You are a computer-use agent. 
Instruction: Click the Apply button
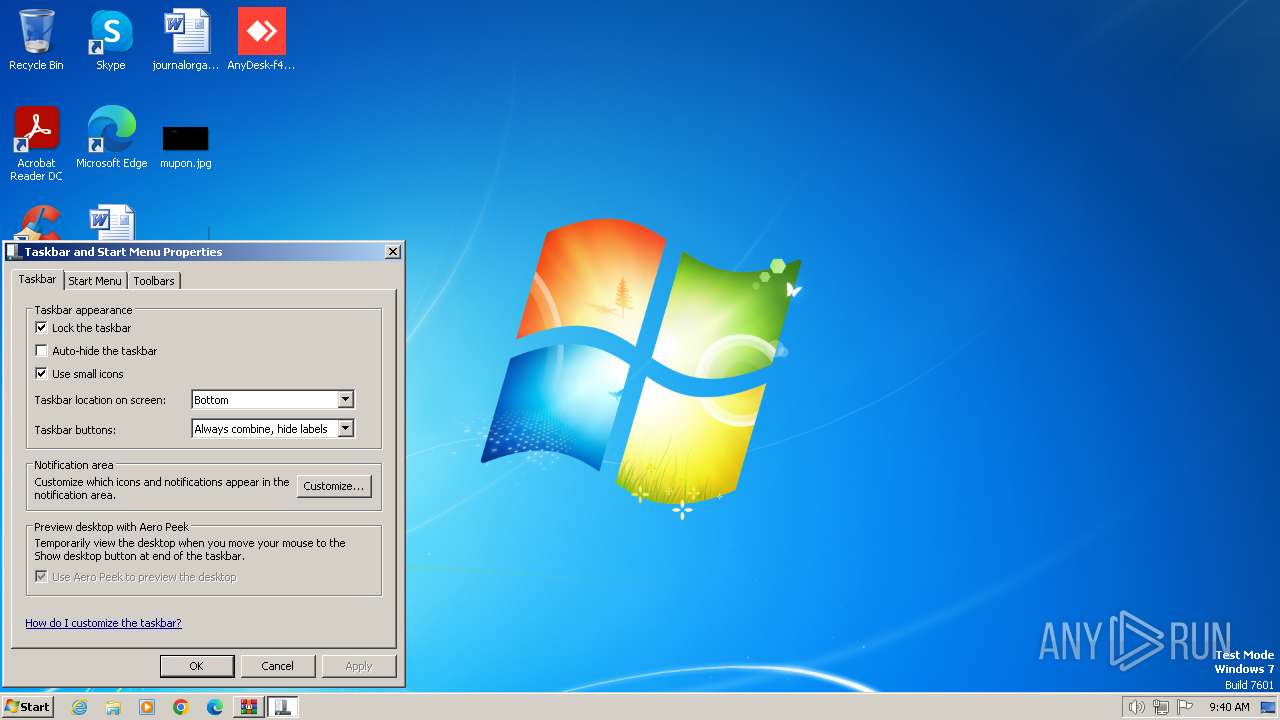(x=359, y=666)
